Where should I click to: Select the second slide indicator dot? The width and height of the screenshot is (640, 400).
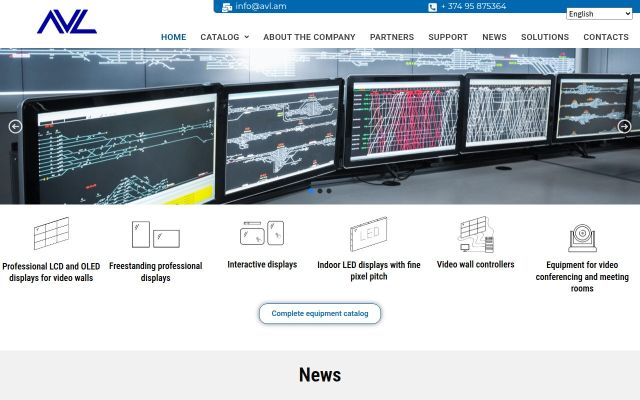coord(320,191)
